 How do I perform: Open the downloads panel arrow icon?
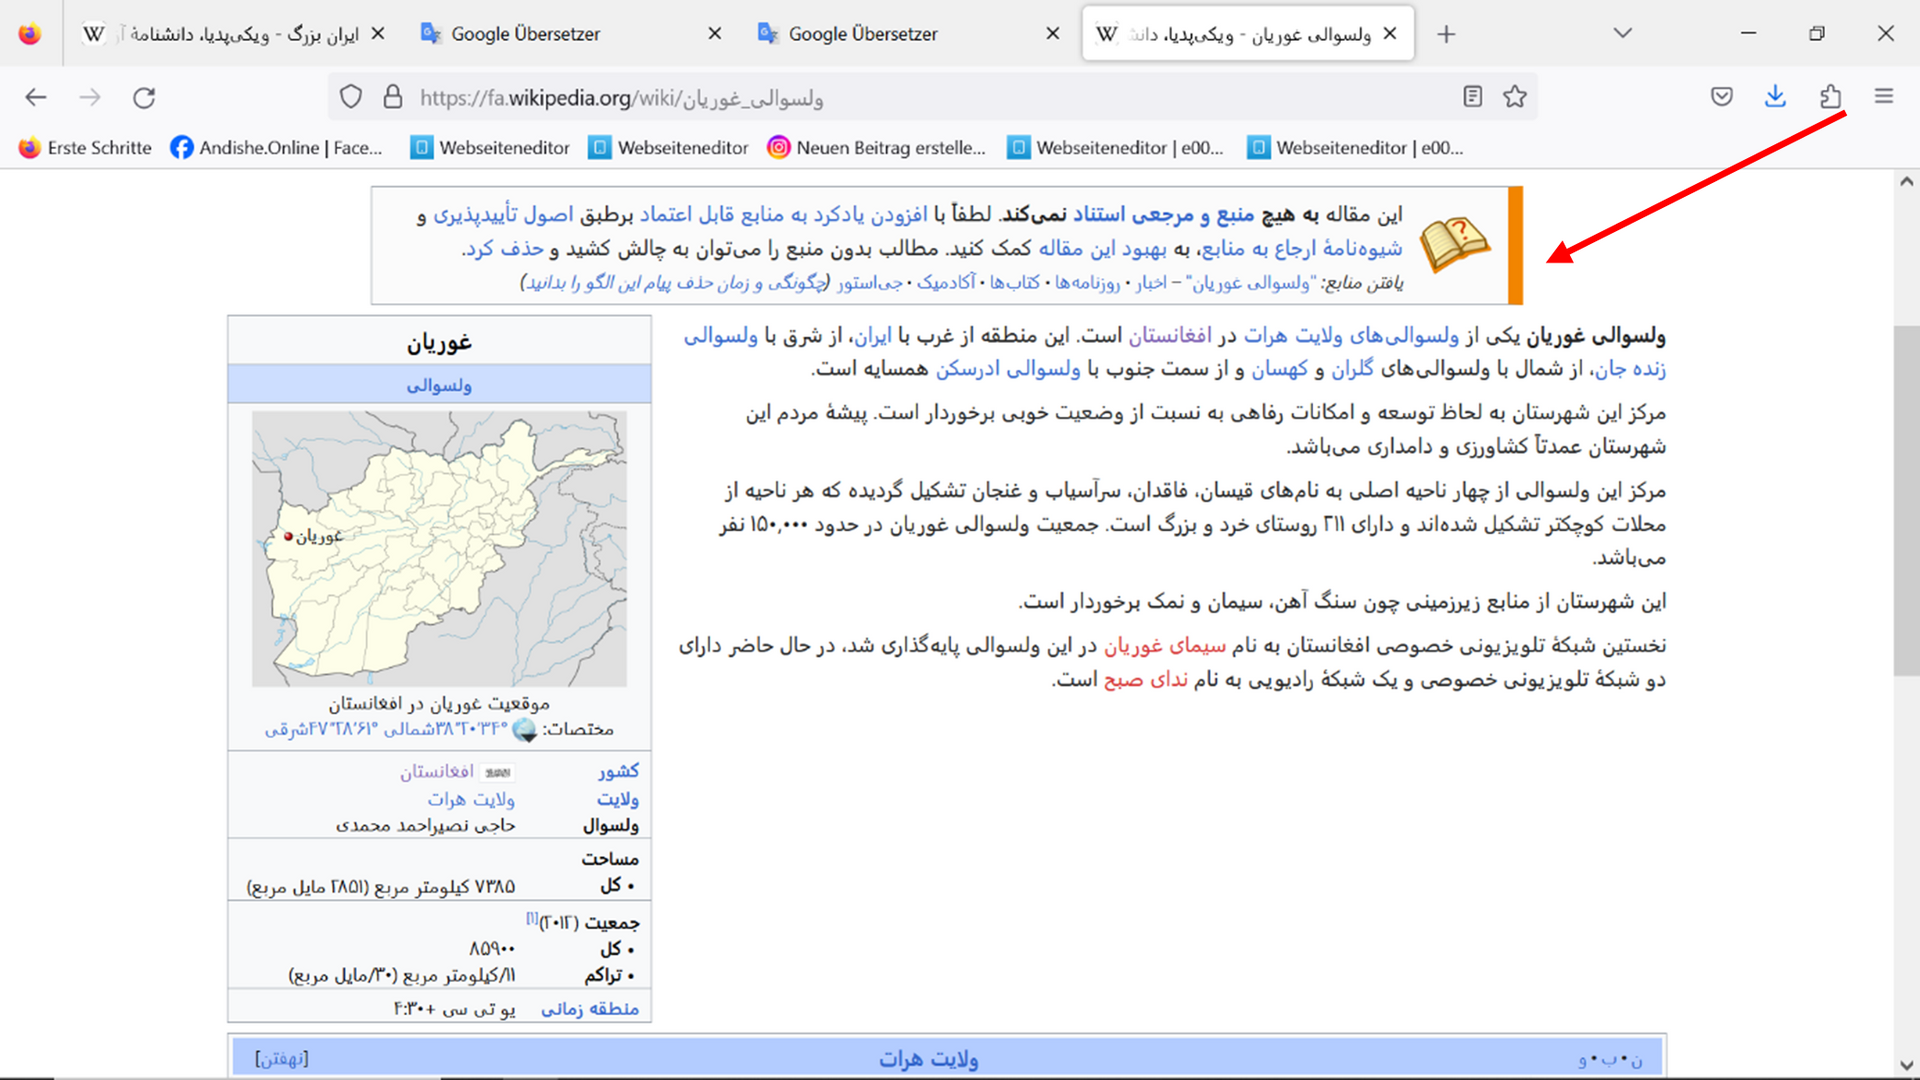point(1775,97)
